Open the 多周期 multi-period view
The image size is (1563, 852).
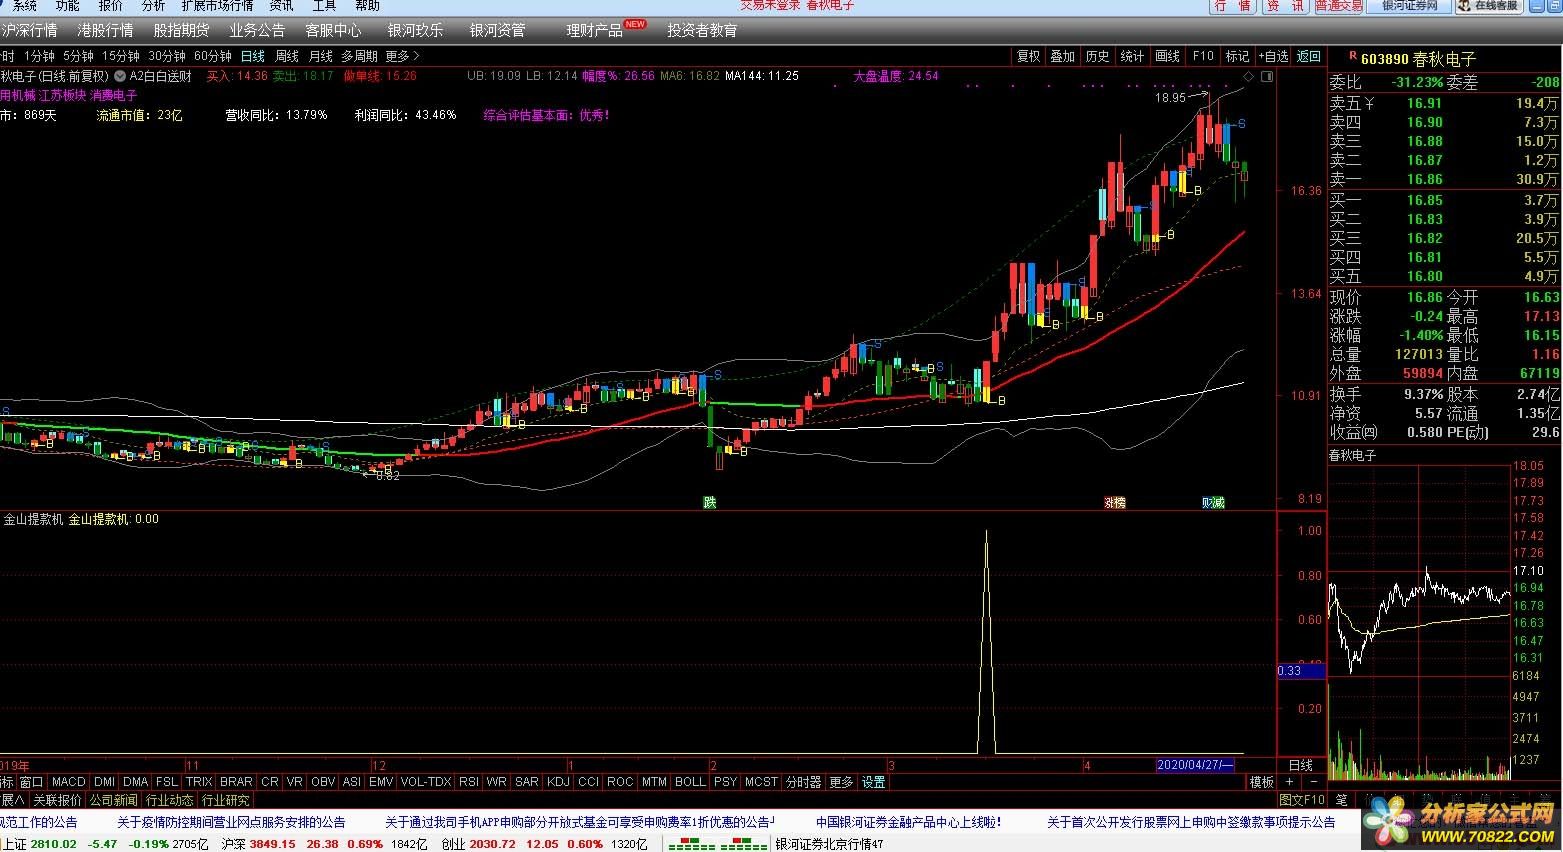tap(359, 56)
